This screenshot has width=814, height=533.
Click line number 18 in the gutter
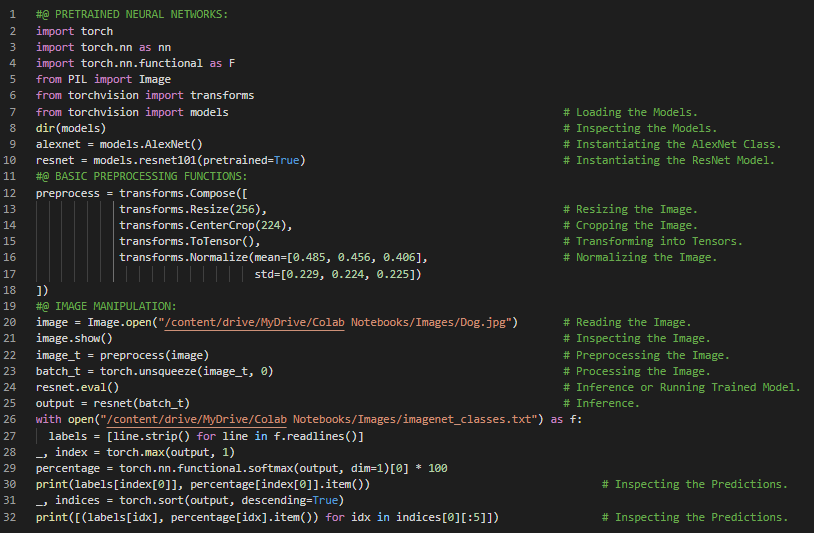click(11, 290)
